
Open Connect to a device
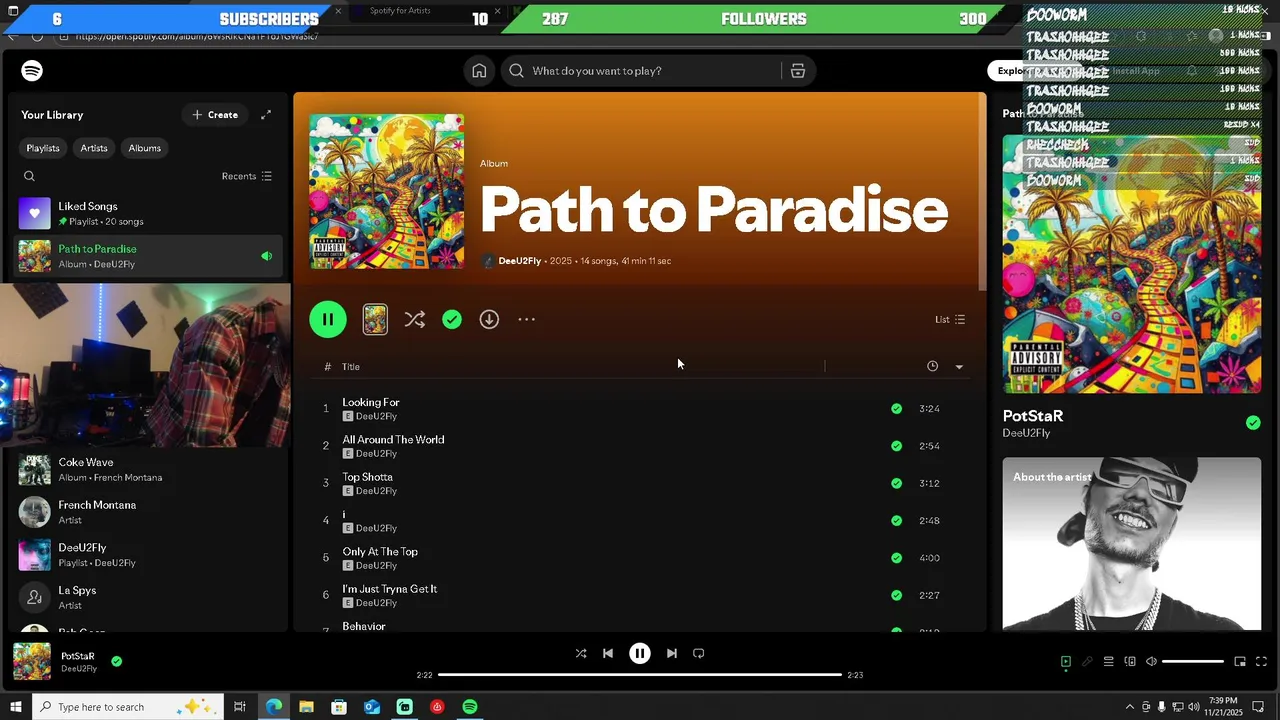(1130, 661)
